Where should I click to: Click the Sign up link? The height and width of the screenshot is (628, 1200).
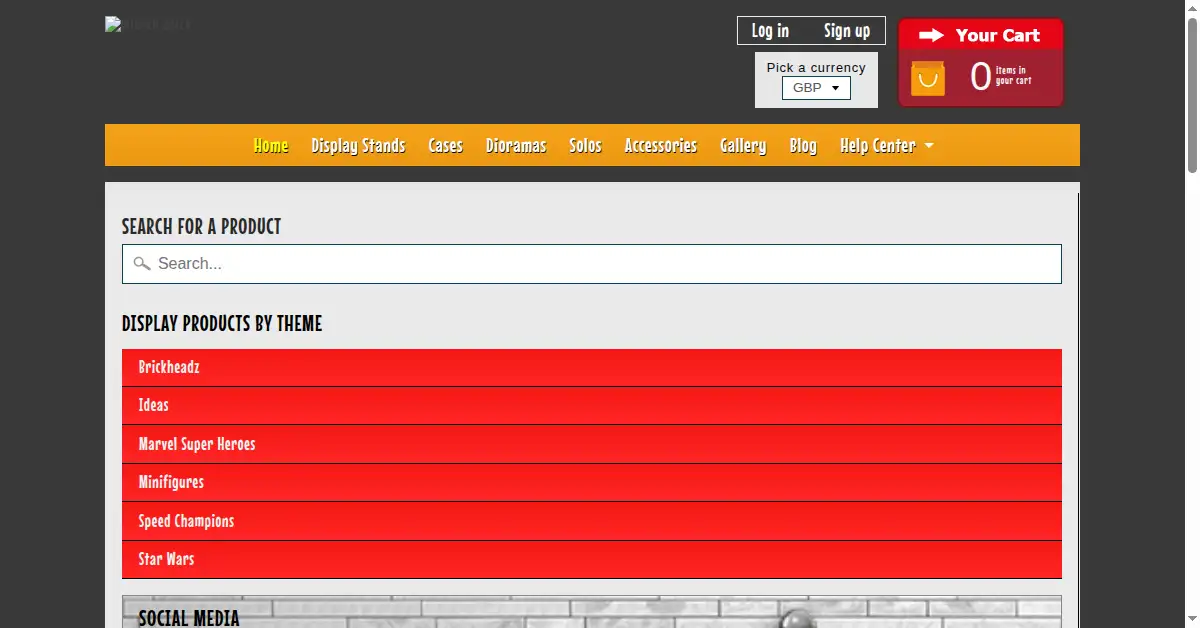pos(847,31)
